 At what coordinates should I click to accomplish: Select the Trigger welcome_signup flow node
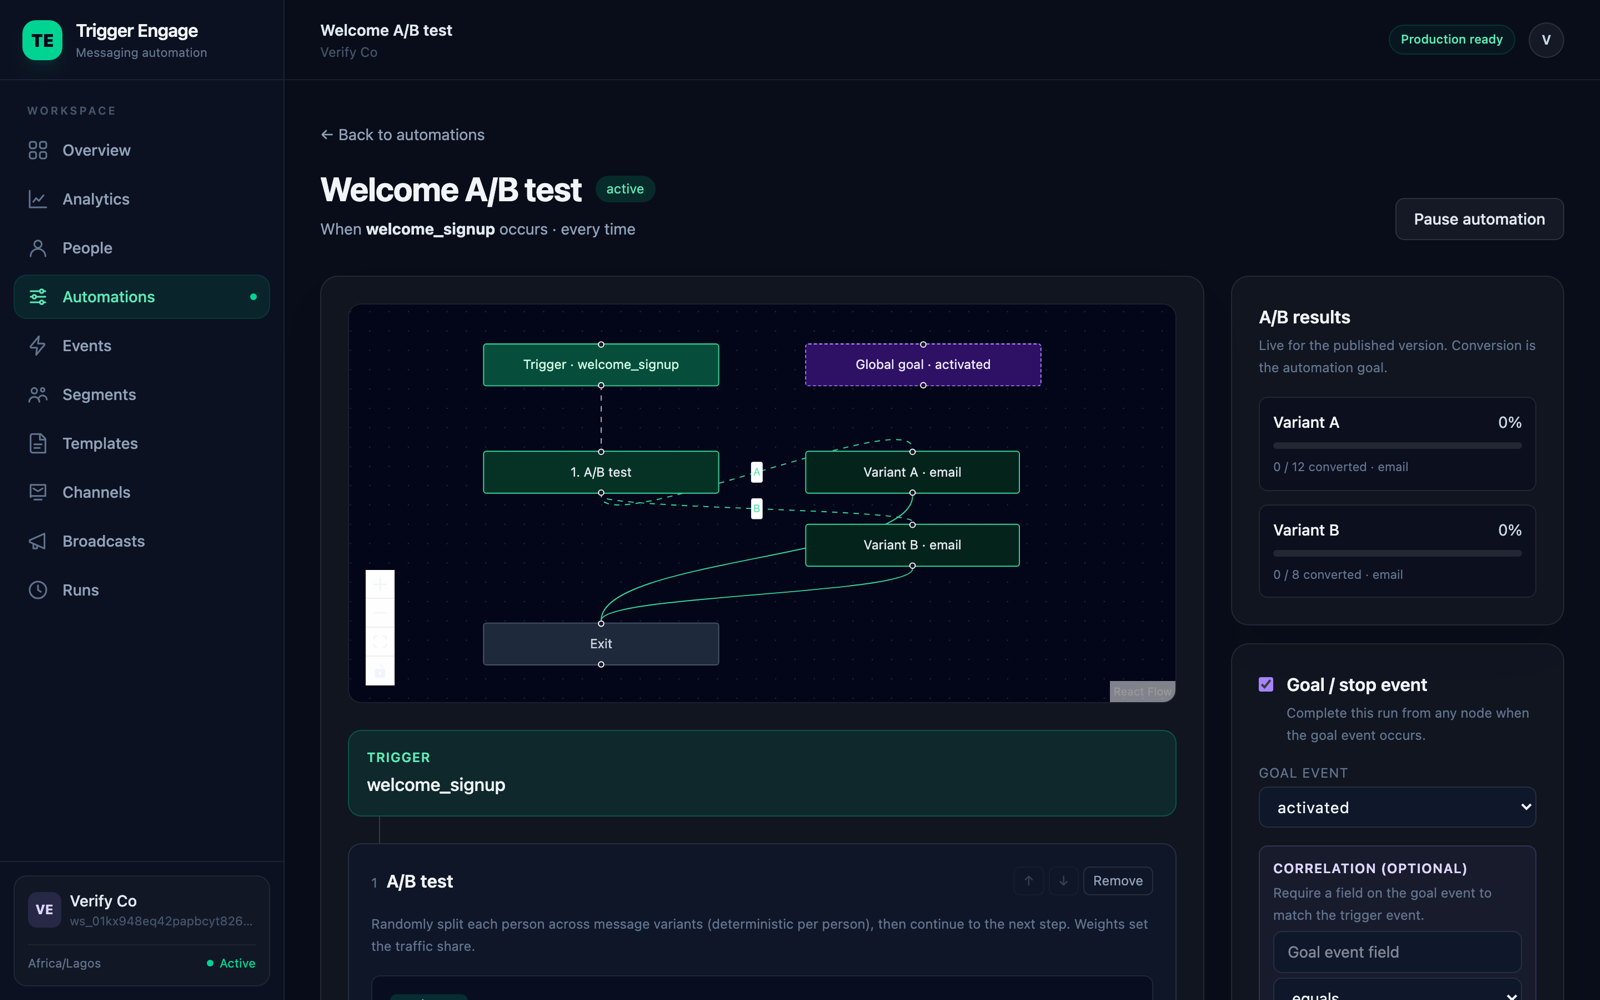(601, 365)
